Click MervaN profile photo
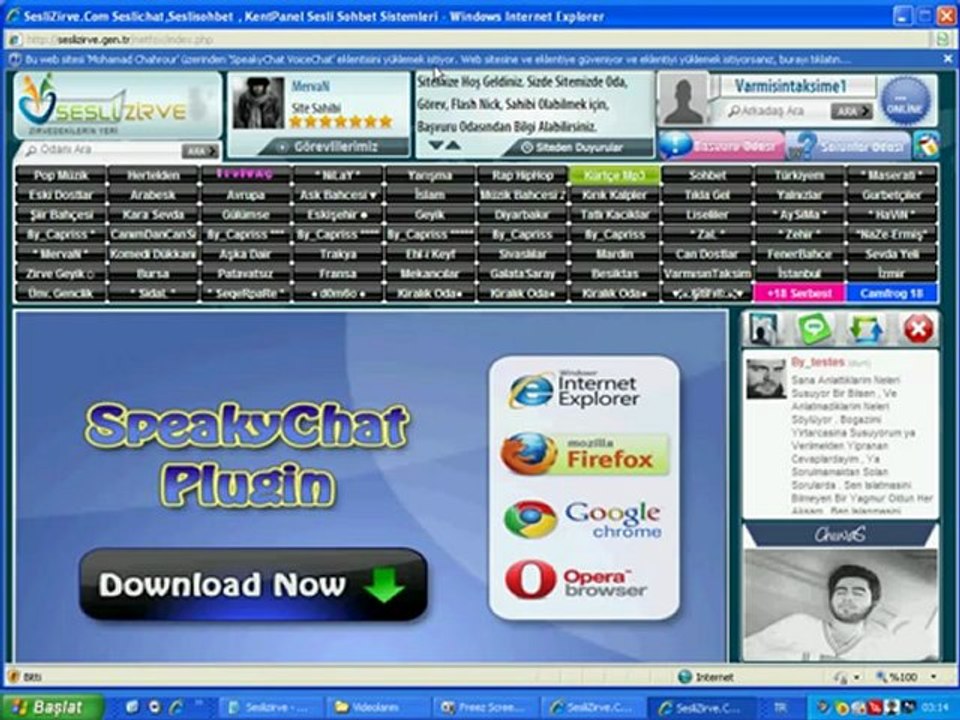Screen dimensions: 960x720 click(x=258, y=102)
